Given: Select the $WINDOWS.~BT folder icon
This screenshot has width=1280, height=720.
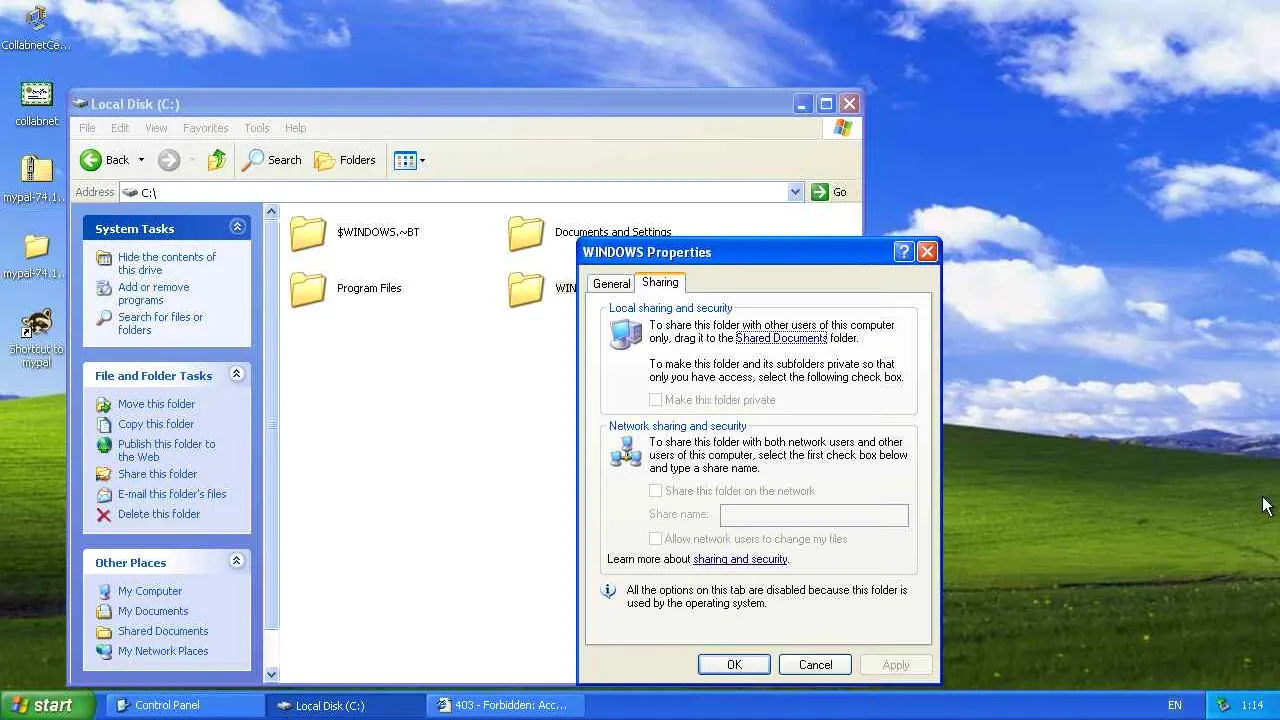Looking at the screenshot, I should pyautogui.click(x=308, y=232).
